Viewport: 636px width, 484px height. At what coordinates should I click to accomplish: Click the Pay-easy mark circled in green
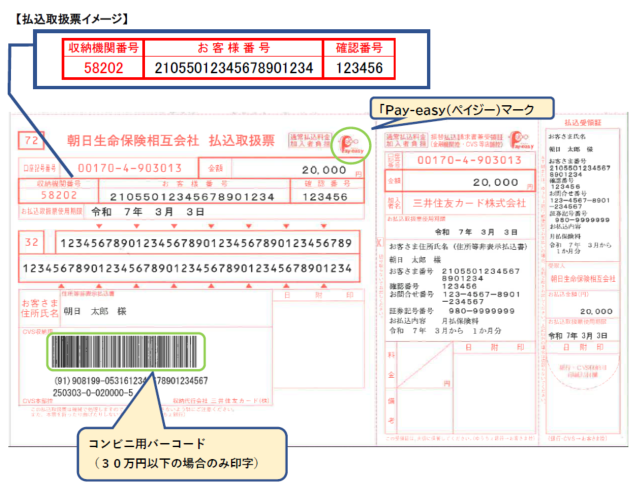coord(351,145)
